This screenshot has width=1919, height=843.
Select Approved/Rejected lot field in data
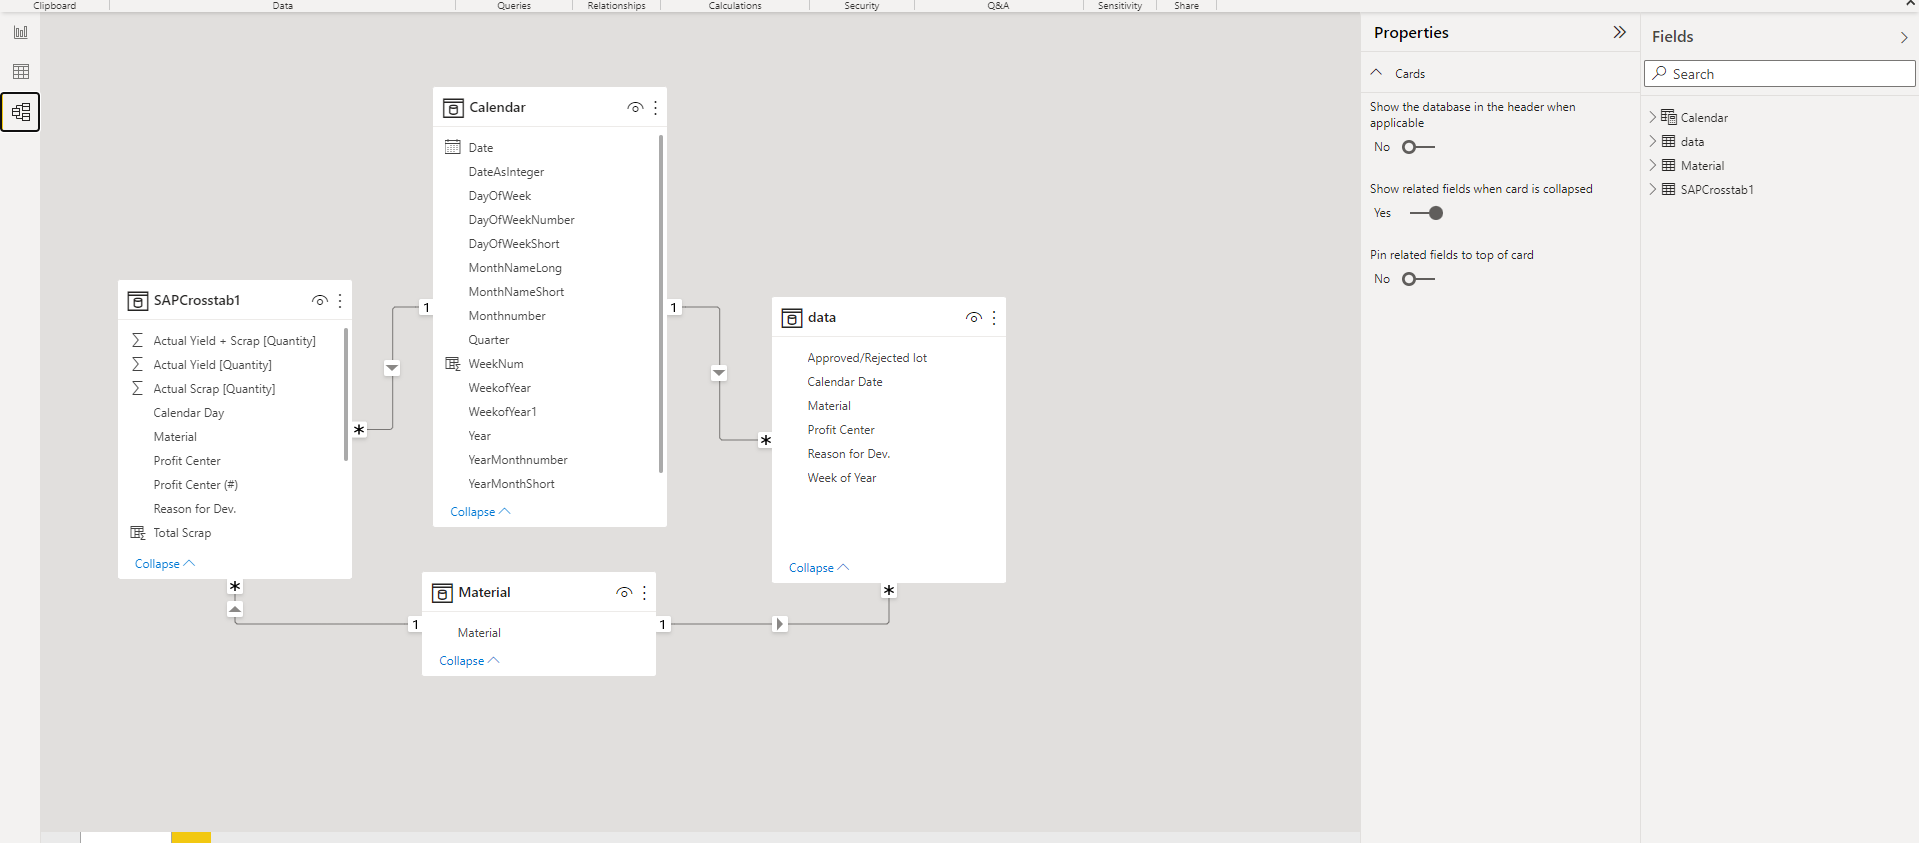coord(867,358)
